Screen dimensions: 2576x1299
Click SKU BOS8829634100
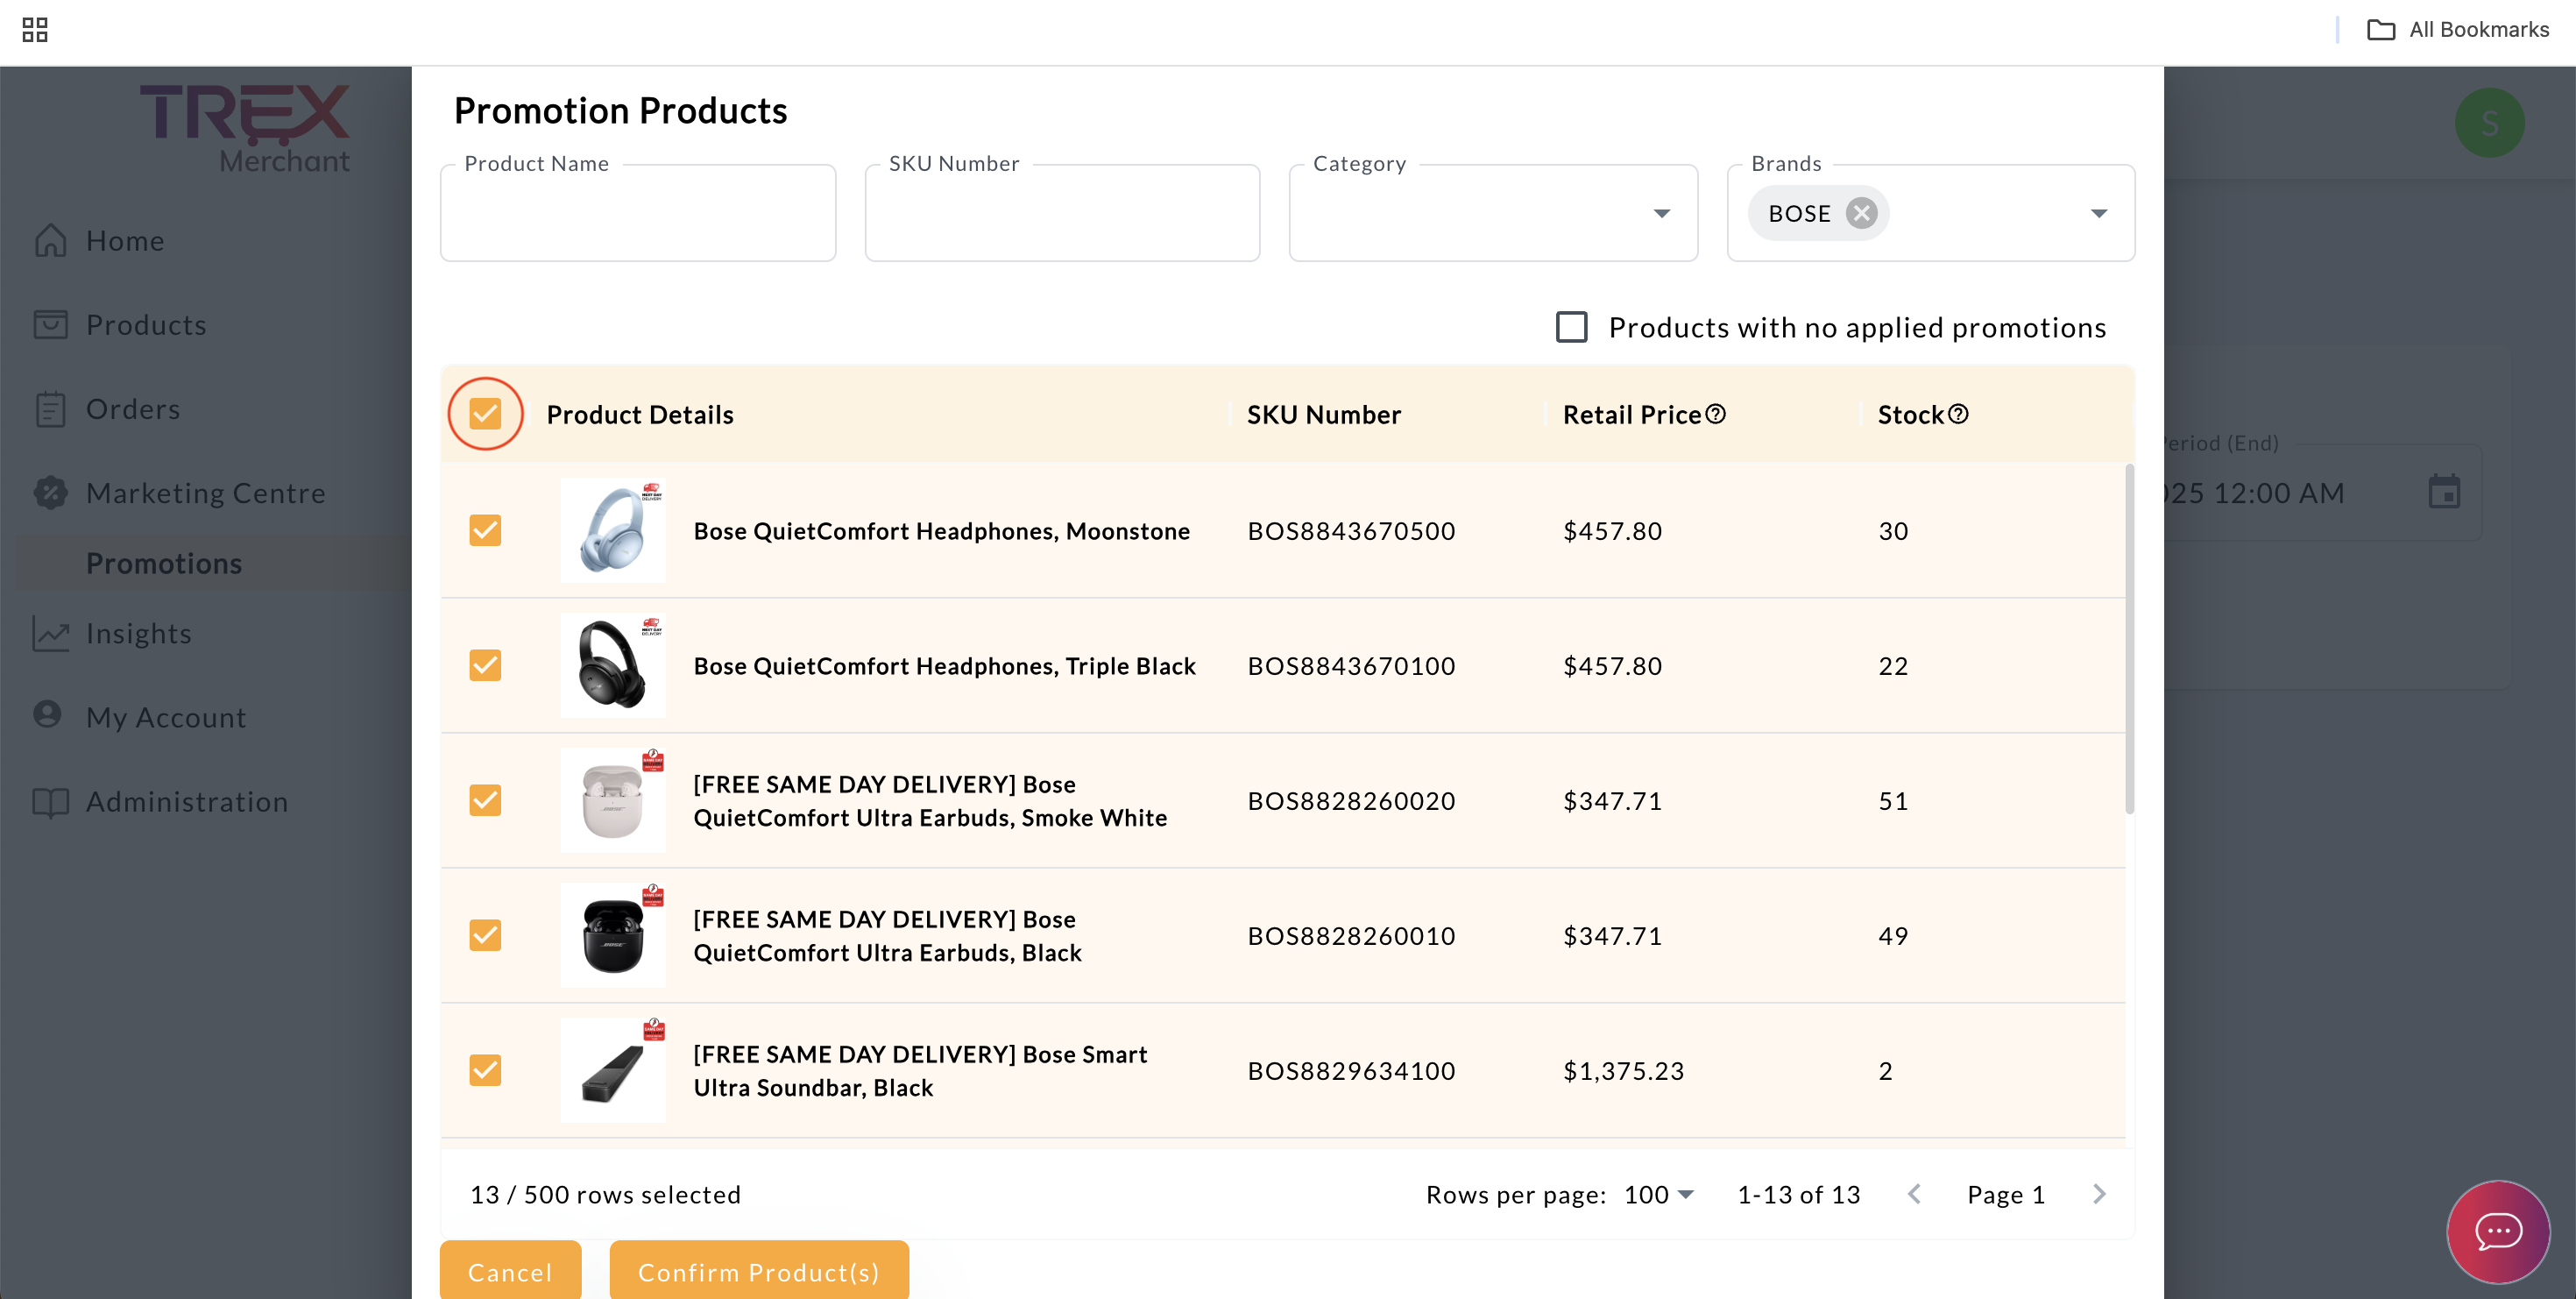[1351, 1070]
